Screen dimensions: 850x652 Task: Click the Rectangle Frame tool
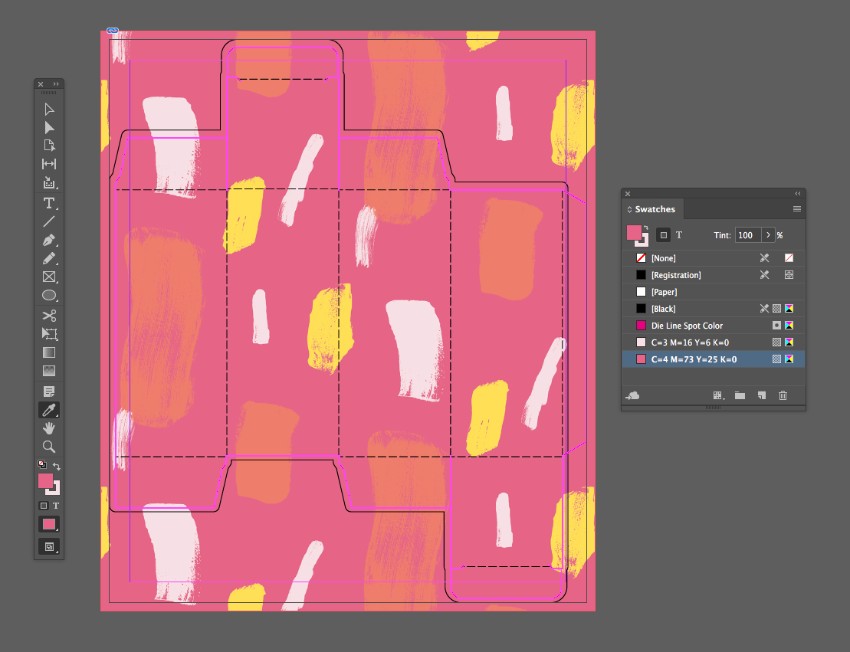(49, 277)
